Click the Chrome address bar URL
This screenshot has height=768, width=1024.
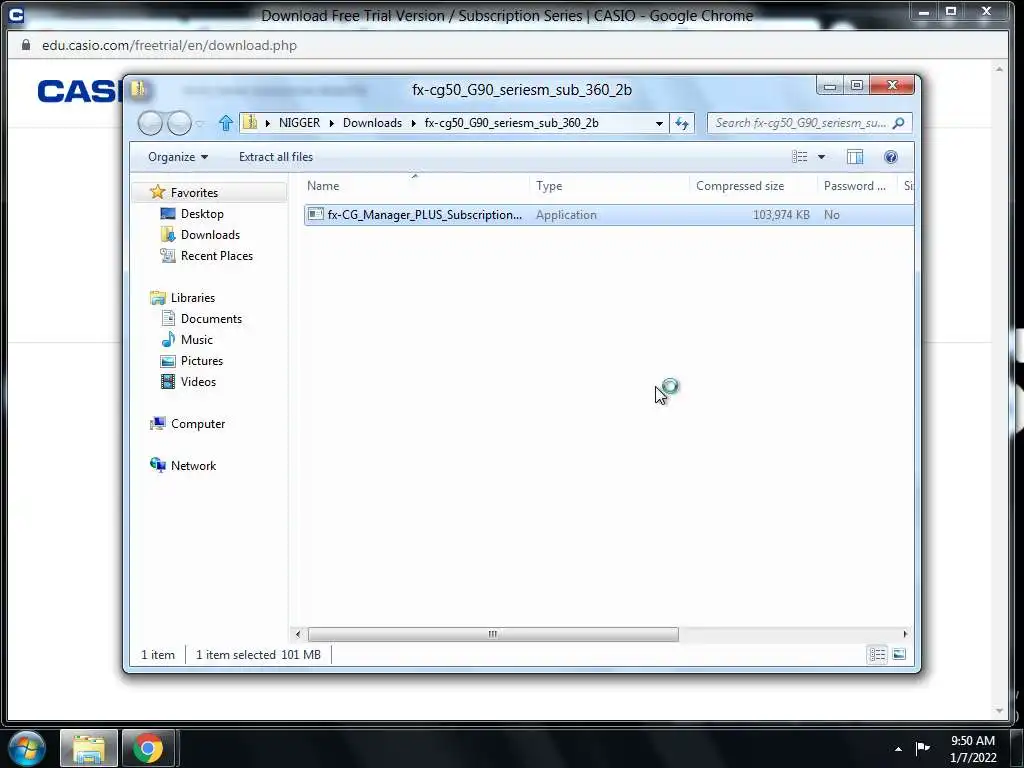[169, 45]
